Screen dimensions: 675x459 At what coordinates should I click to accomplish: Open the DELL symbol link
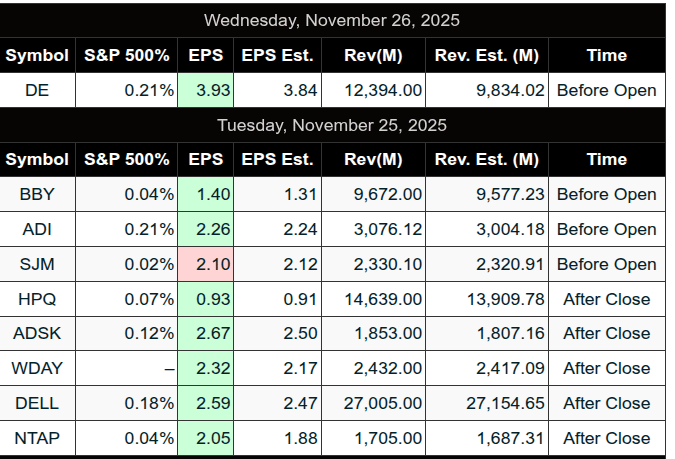point(37,403)
